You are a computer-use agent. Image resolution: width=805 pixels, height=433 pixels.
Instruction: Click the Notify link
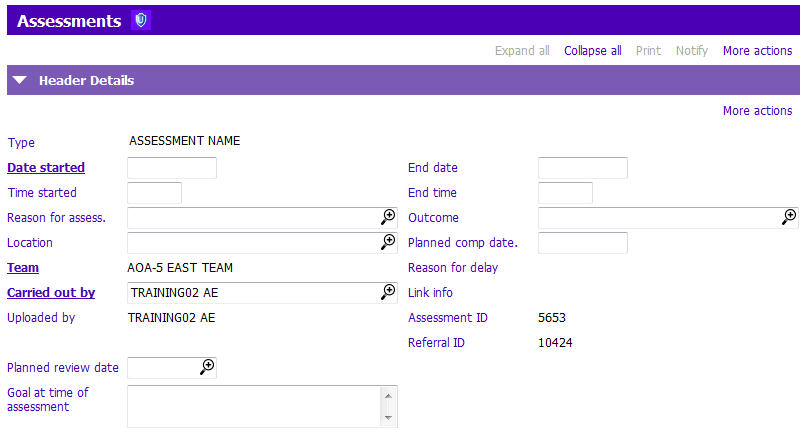click(692, 51)
